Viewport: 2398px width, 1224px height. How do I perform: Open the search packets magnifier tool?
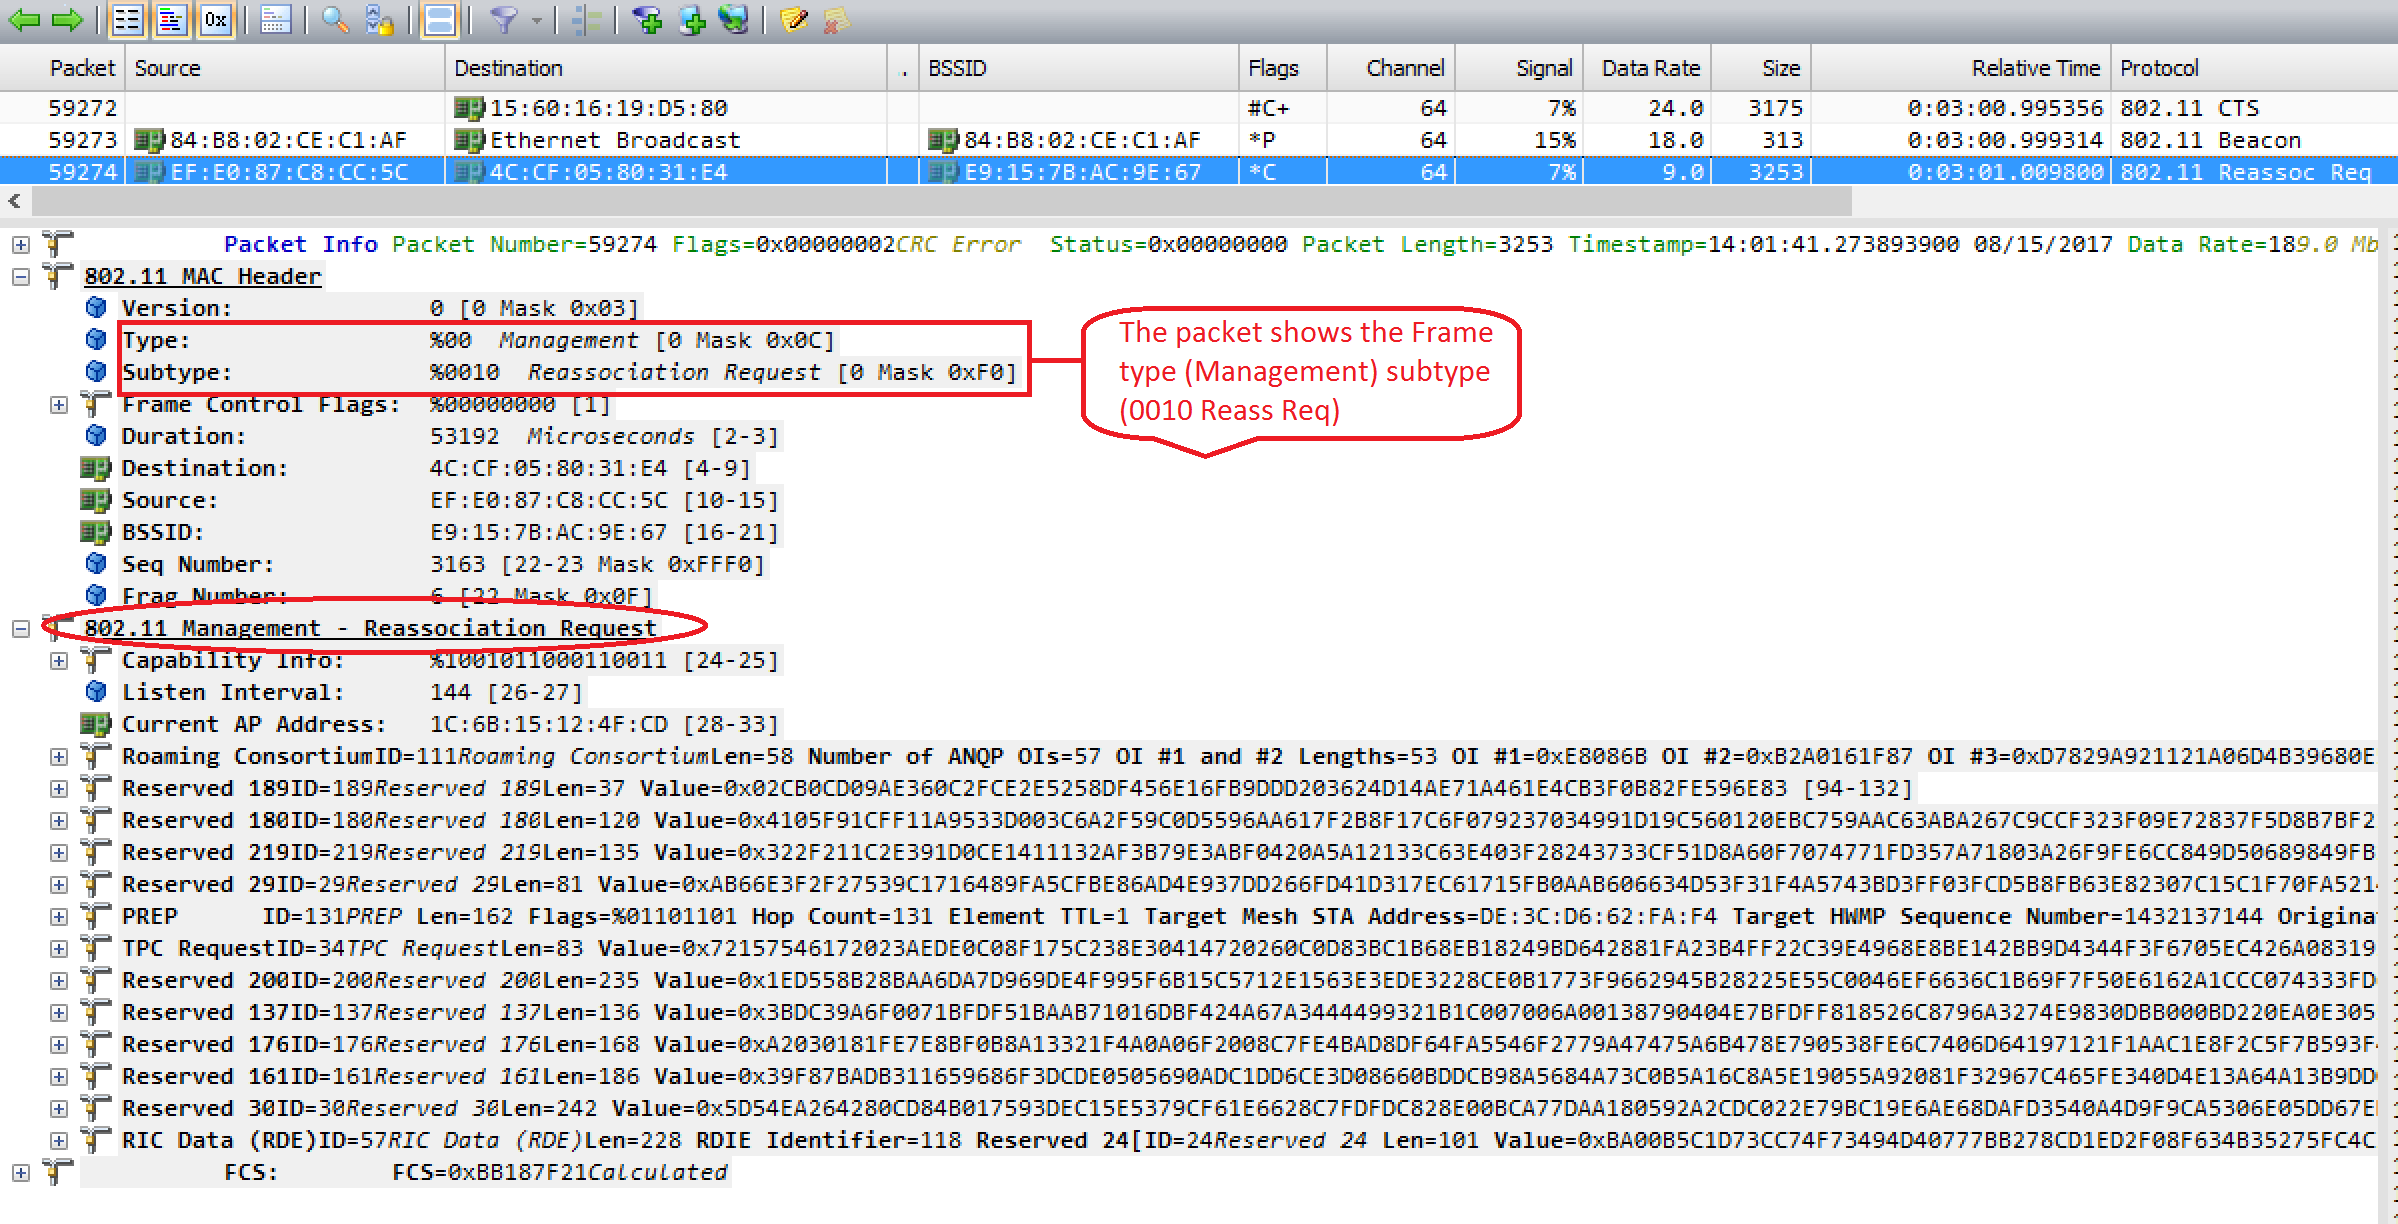333,19
